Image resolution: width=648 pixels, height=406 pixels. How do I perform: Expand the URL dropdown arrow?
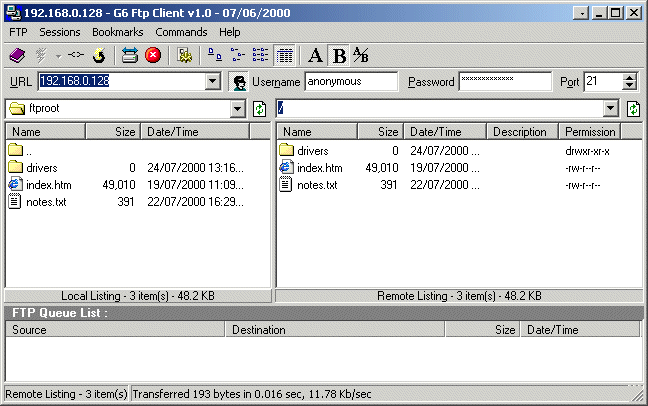pyautogui.click(x=212, y=81)
